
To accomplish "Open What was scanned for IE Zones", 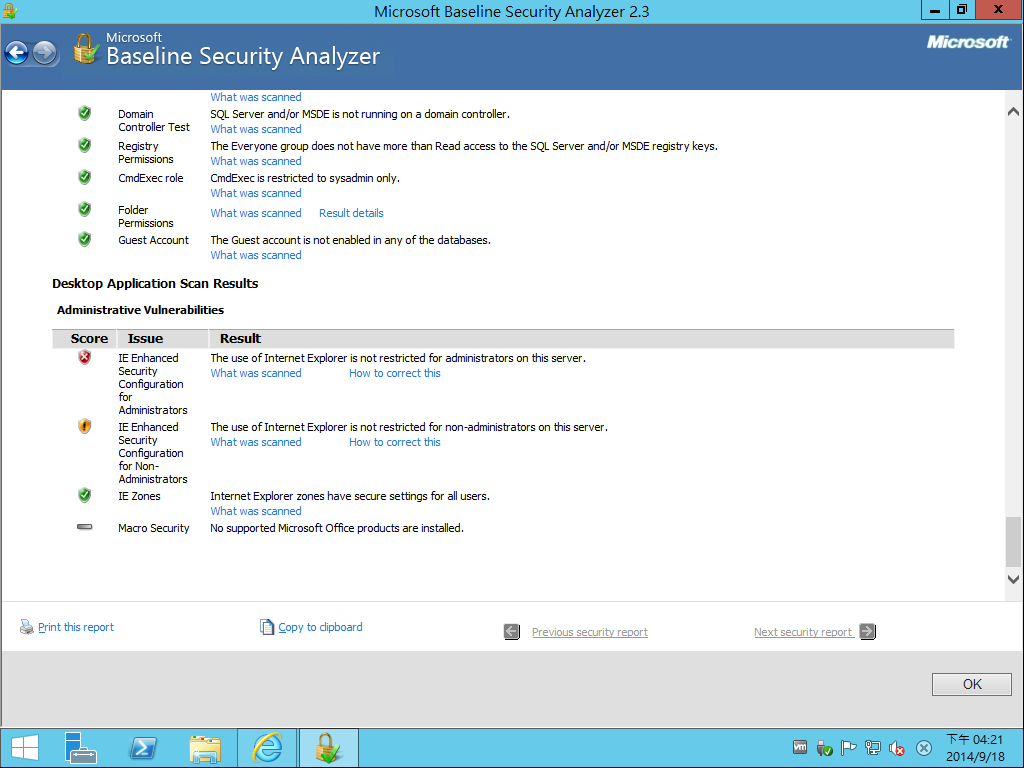I will (x=256, y=511).
